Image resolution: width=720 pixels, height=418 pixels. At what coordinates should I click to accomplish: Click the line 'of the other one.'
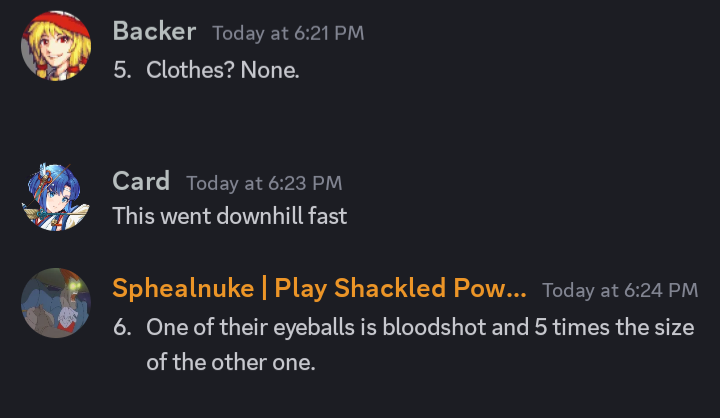pos(231,362)
